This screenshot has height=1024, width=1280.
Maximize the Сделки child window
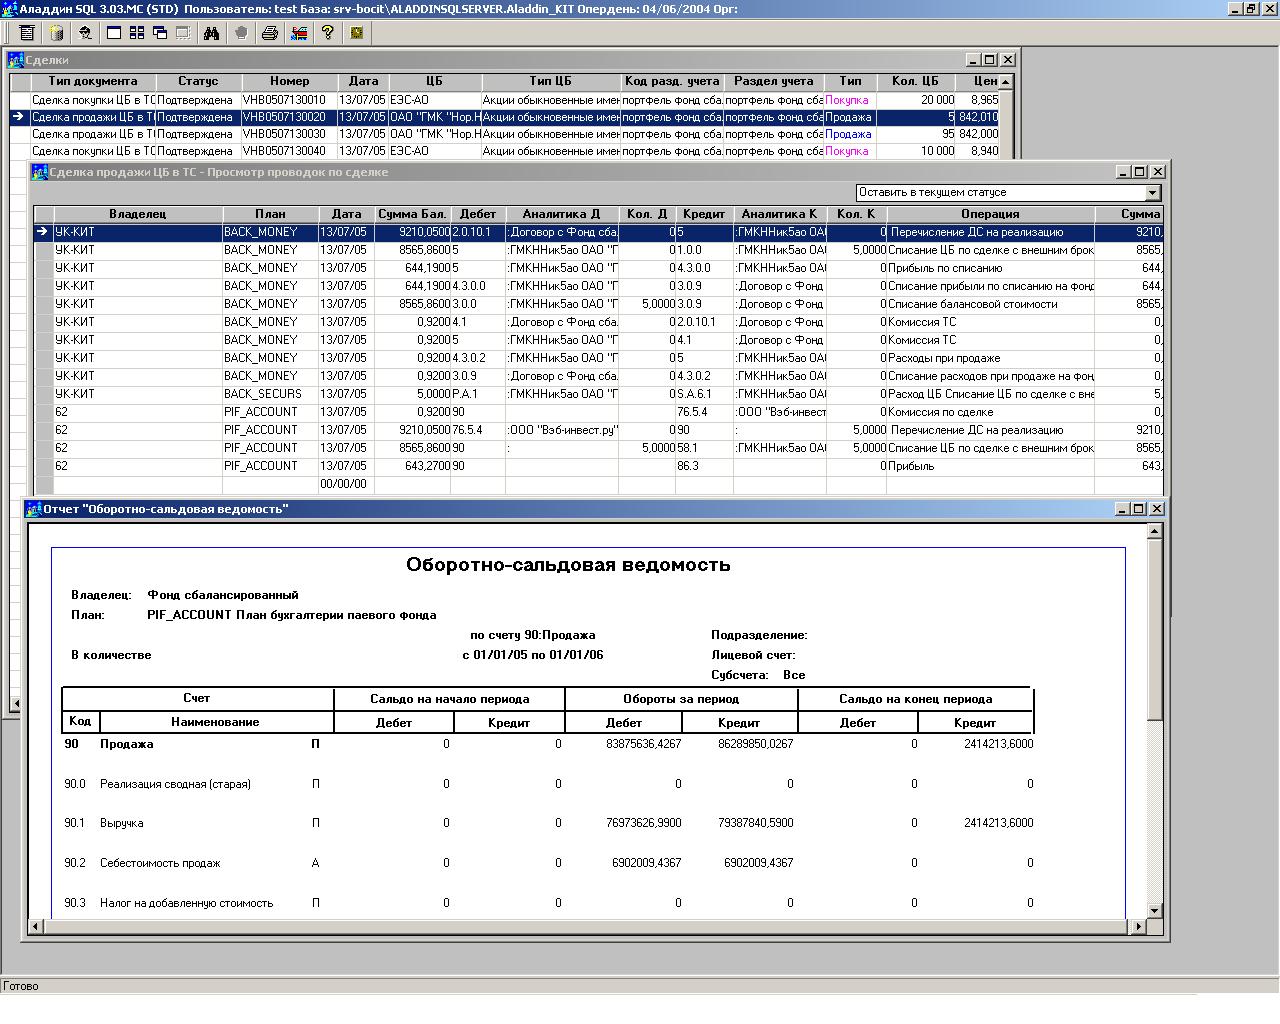990,60
